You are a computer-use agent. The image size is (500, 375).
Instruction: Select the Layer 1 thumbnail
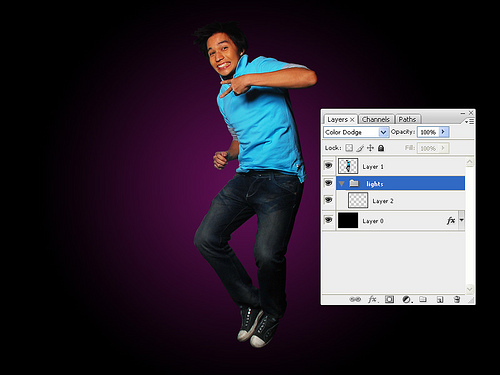348,166
